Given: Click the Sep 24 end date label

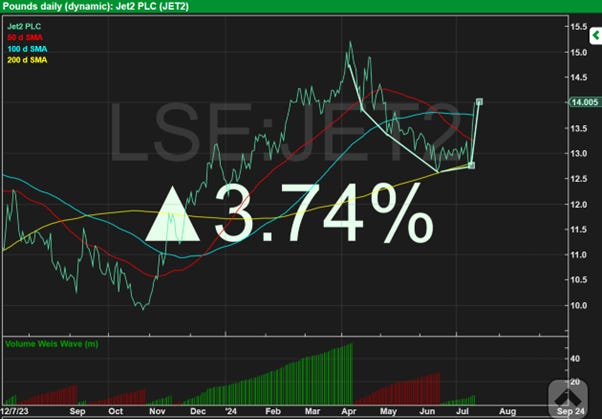Looking at the screenshot, I should [571, 411].
